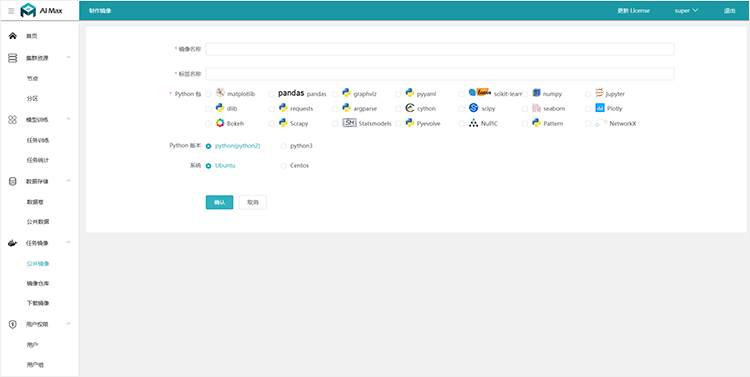750x377 pixels.
Task: Collapse the sidebar with the hamburger icon
Action: click(x=11, y=11)
